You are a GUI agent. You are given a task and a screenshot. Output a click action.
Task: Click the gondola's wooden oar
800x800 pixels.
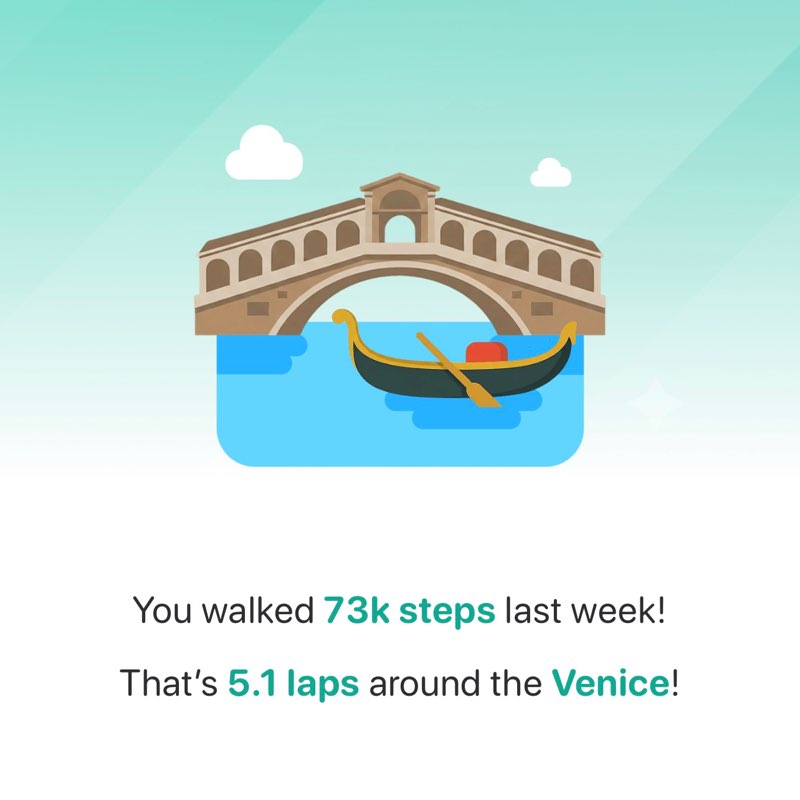tap(458, 370)
